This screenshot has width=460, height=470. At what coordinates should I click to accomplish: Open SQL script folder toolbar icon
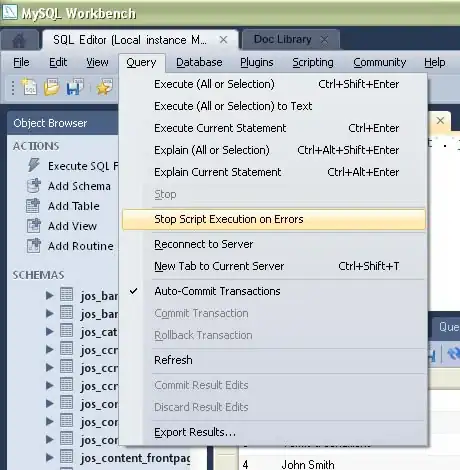pyautogui.click(x=52, y=87)
